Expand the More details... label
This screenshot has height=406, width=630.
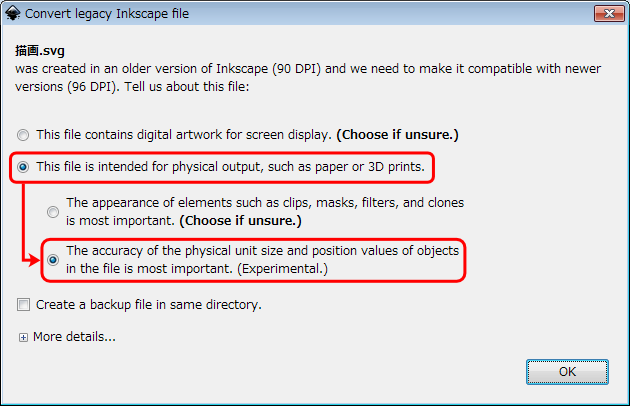click(74, 337)
